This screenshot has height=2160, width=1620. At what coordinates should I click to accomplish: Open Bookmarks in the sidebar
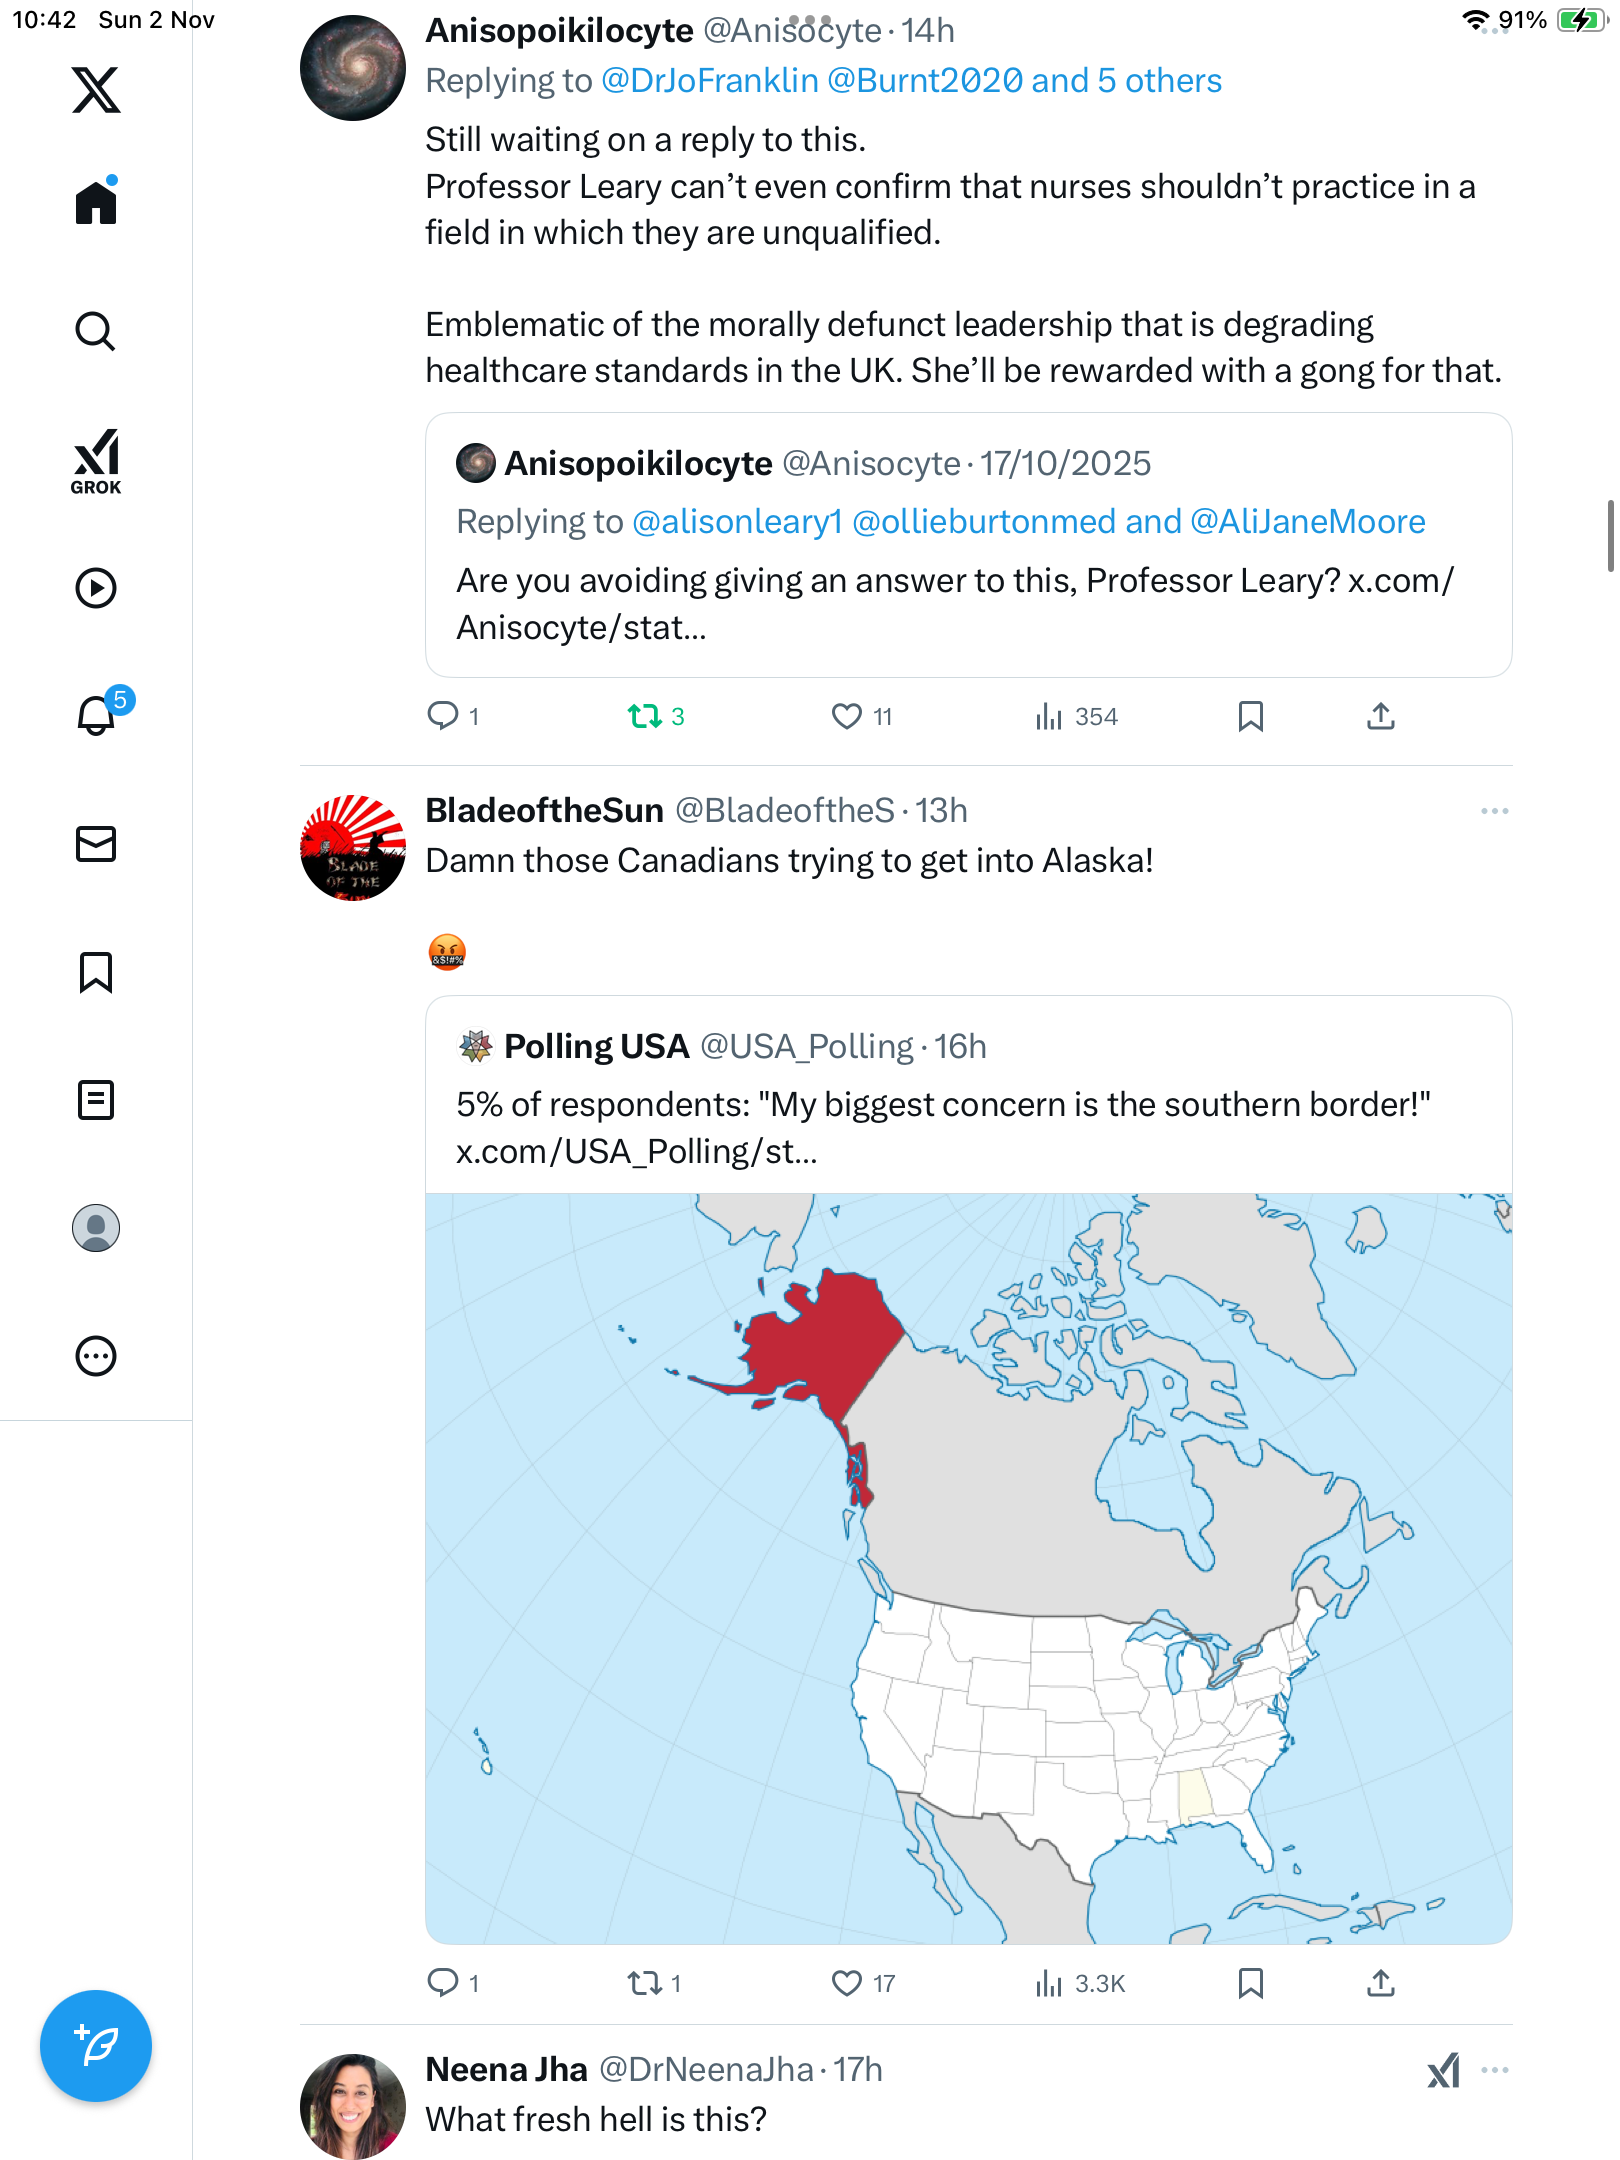[96, 972]
